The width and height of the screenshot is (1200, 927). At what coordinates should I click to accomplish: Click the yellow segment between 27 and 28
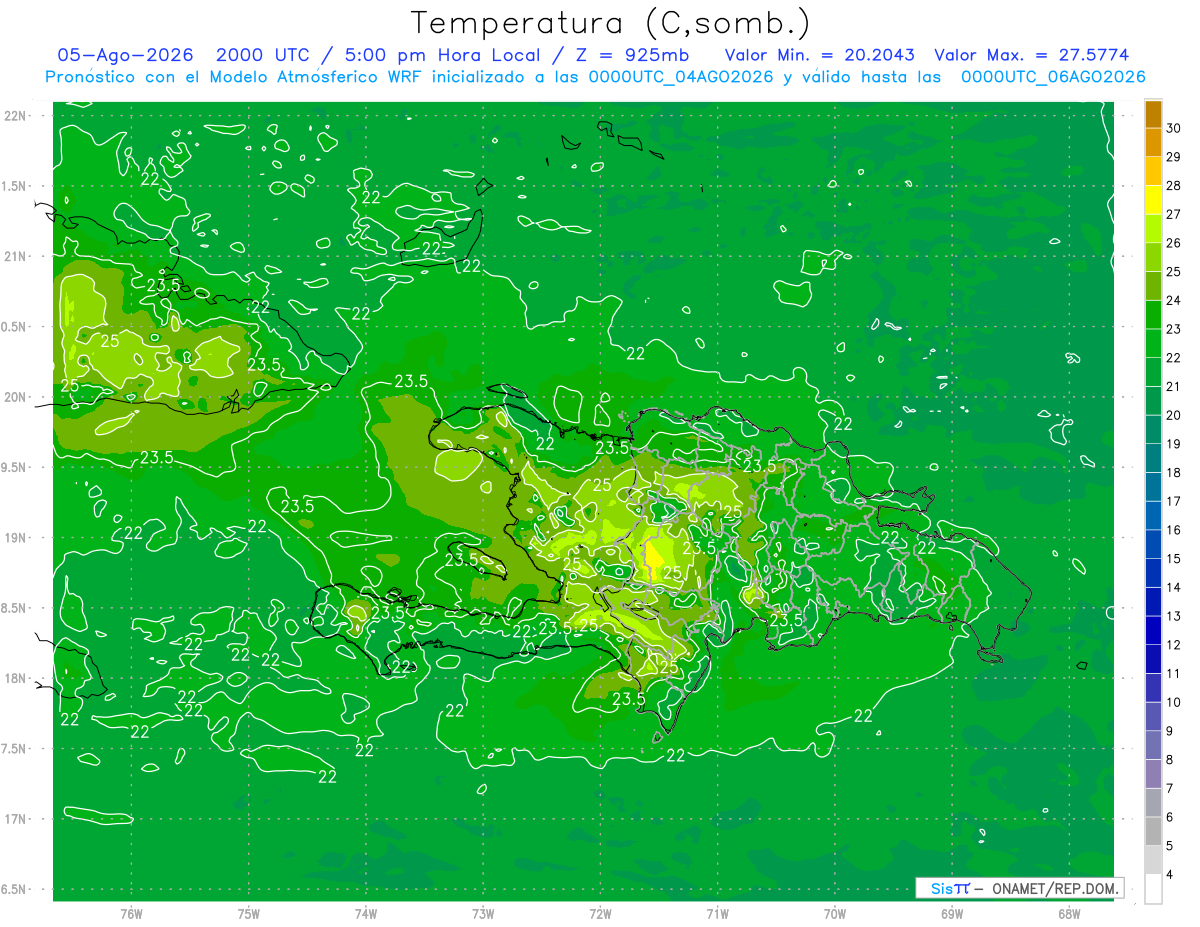(x=1153, y=200)
